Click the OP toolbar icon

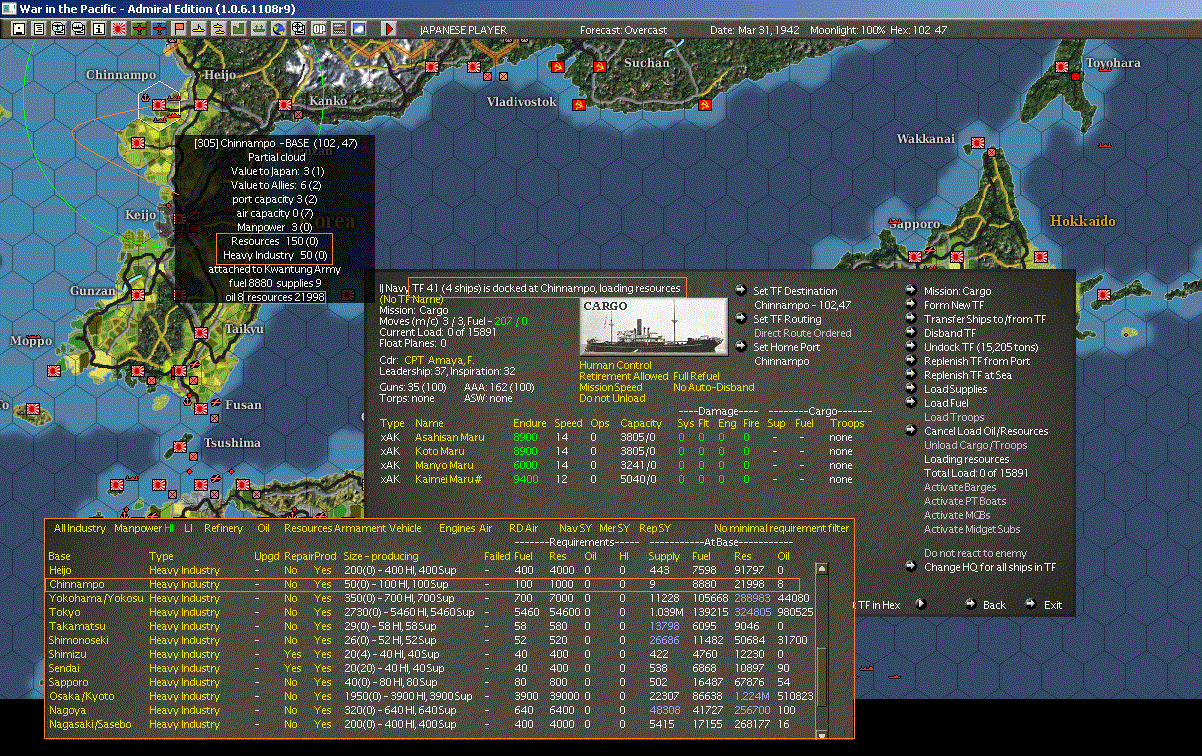click(x=319, y=29)
